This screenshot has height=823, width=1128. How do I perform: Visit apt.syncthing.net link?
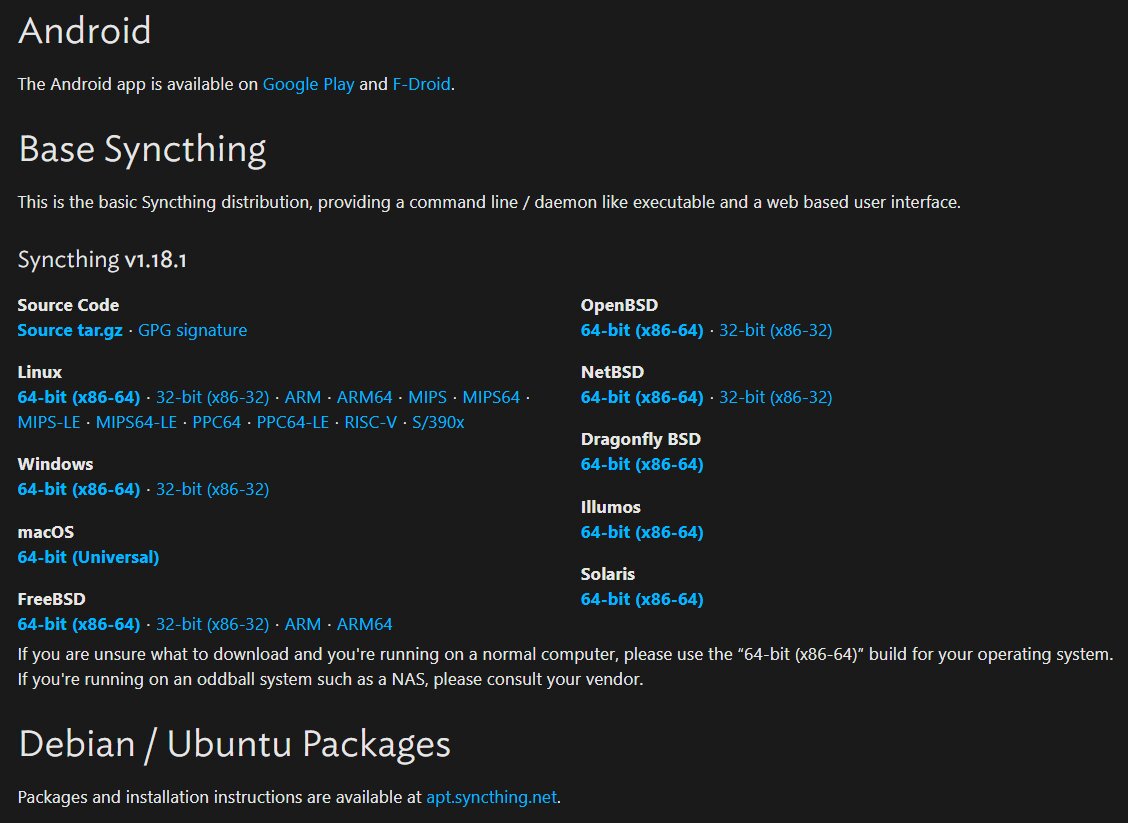491,797
